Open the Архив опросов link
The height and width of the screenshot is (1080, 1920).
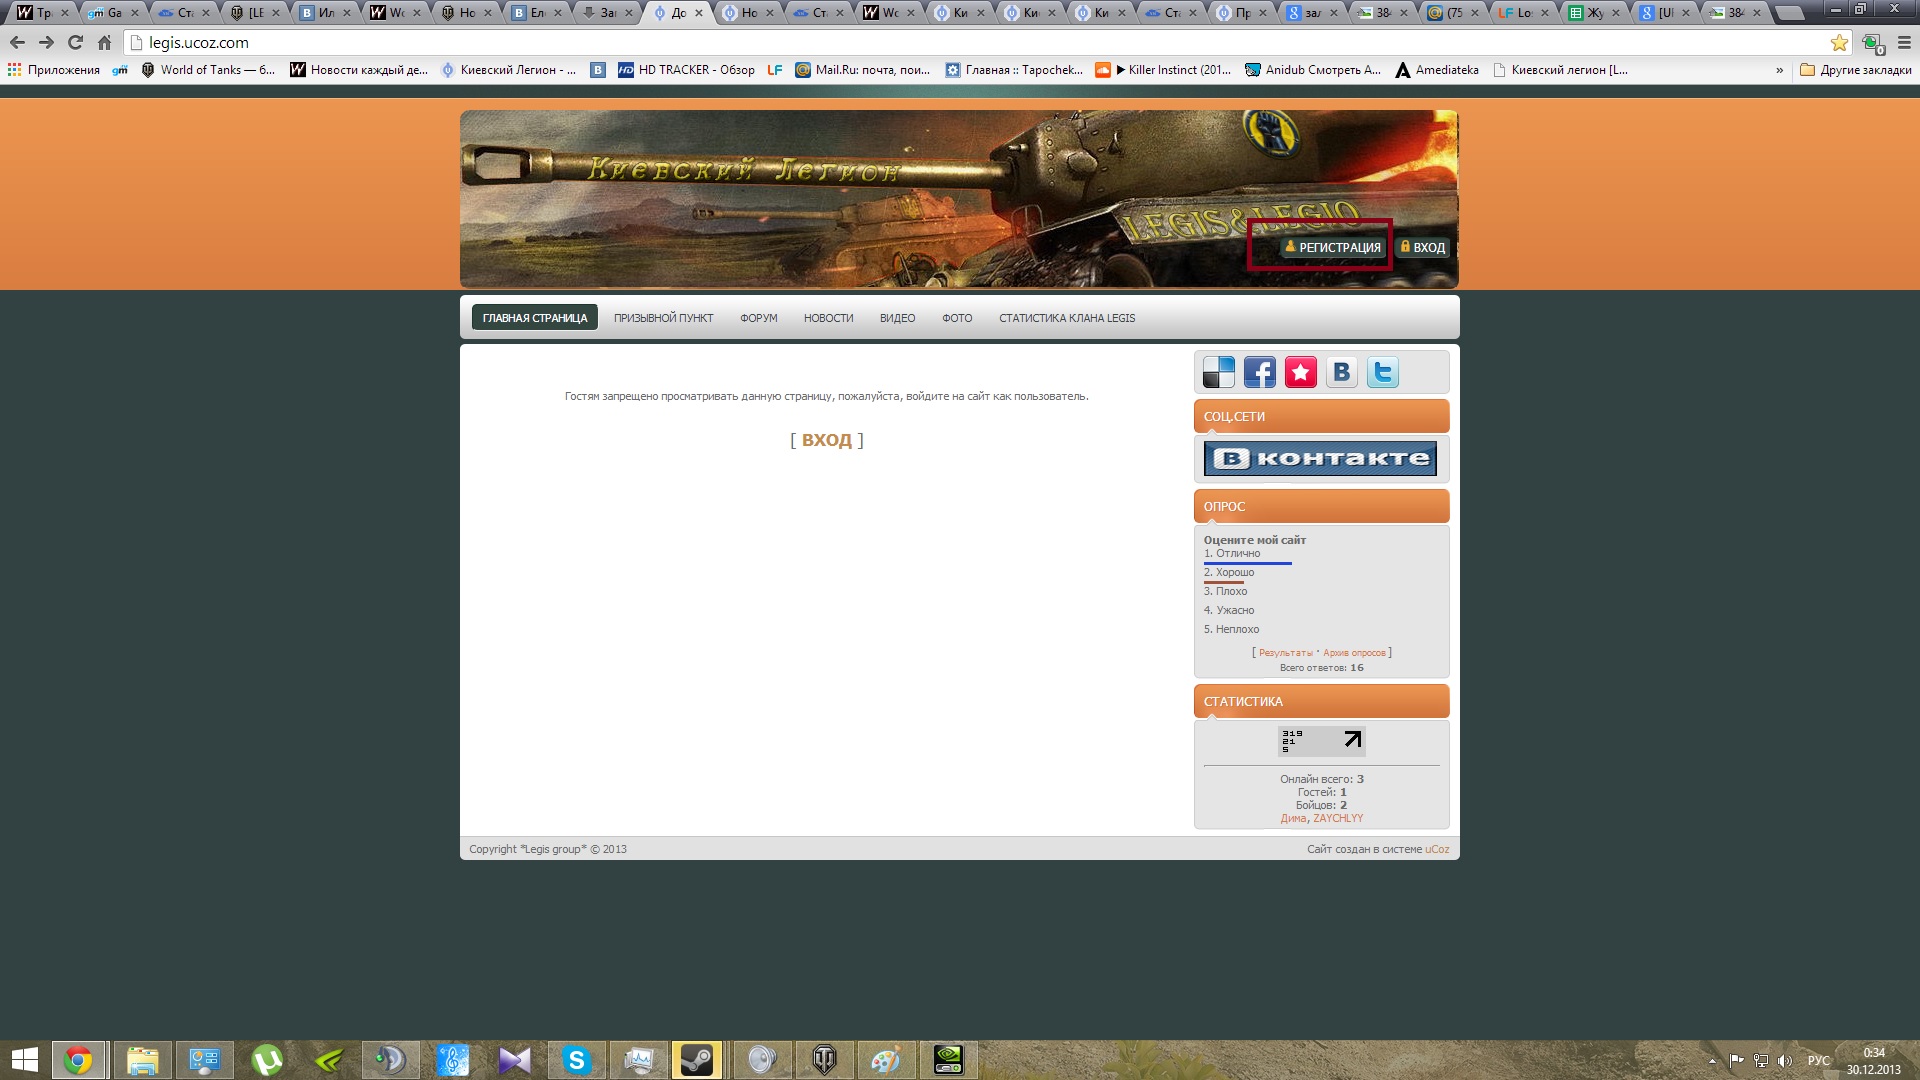point(1354,653)
